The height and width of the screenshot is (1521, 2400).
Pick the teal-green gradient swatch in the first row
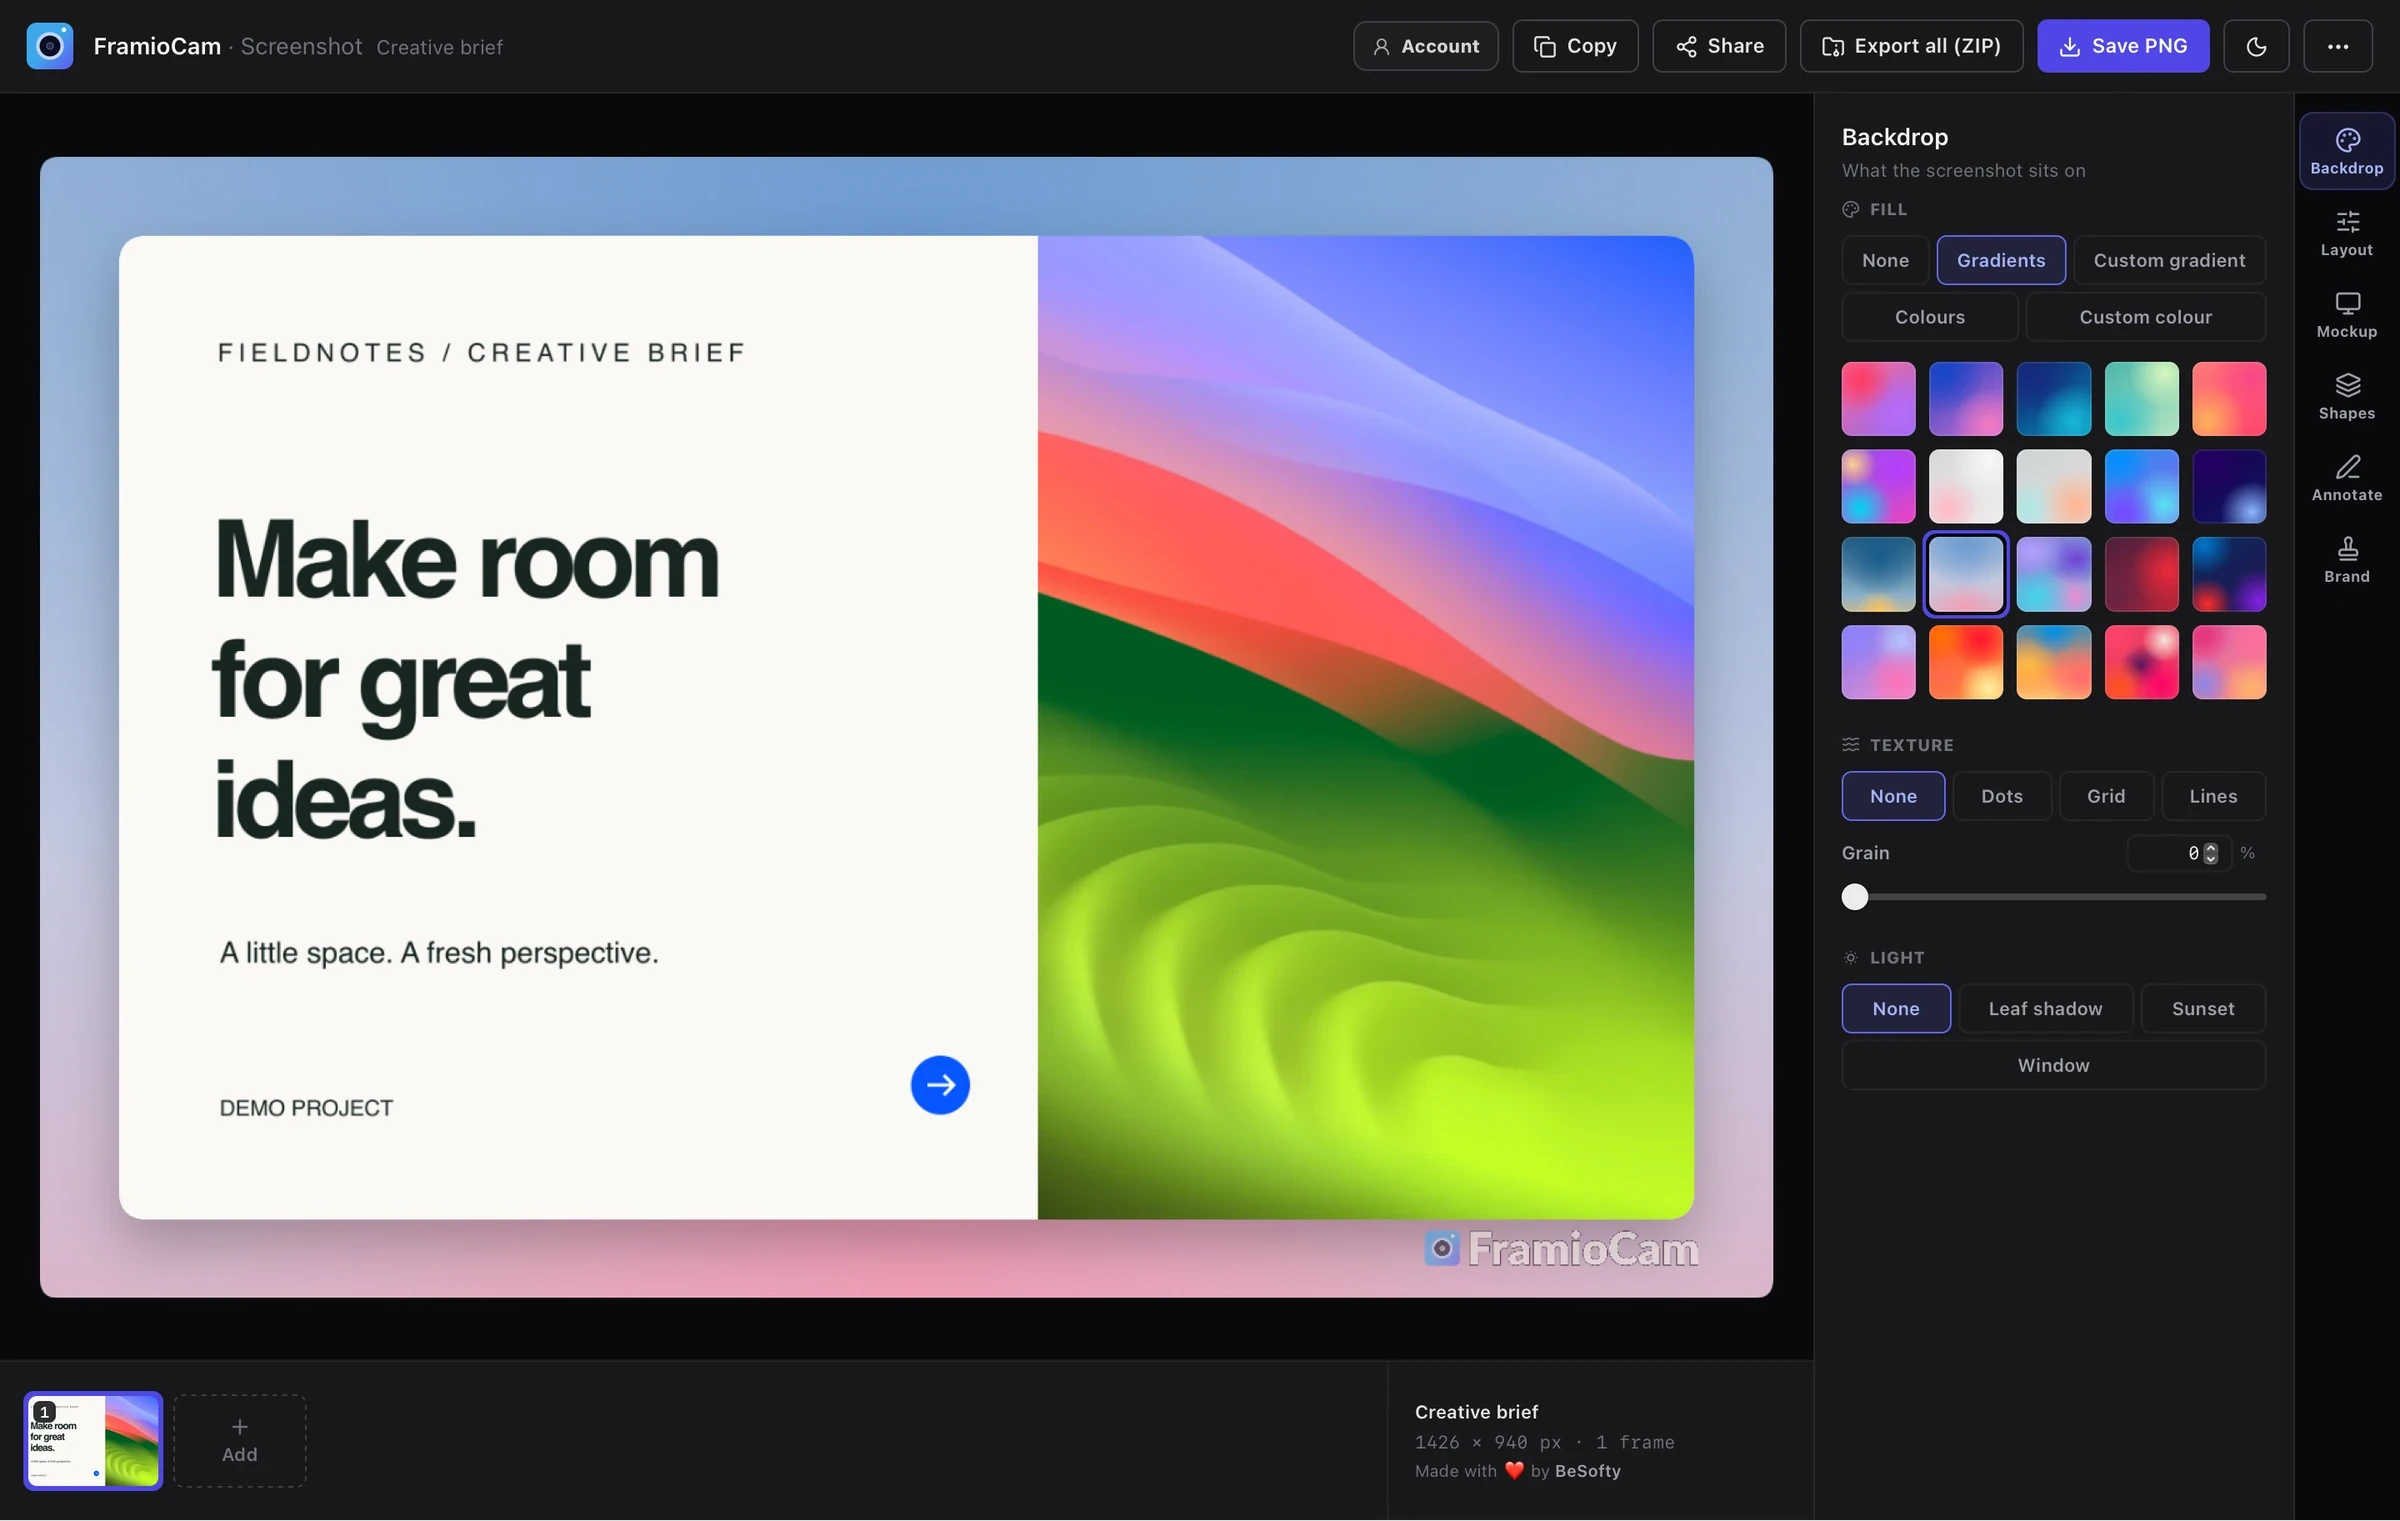coord(2141,399)
